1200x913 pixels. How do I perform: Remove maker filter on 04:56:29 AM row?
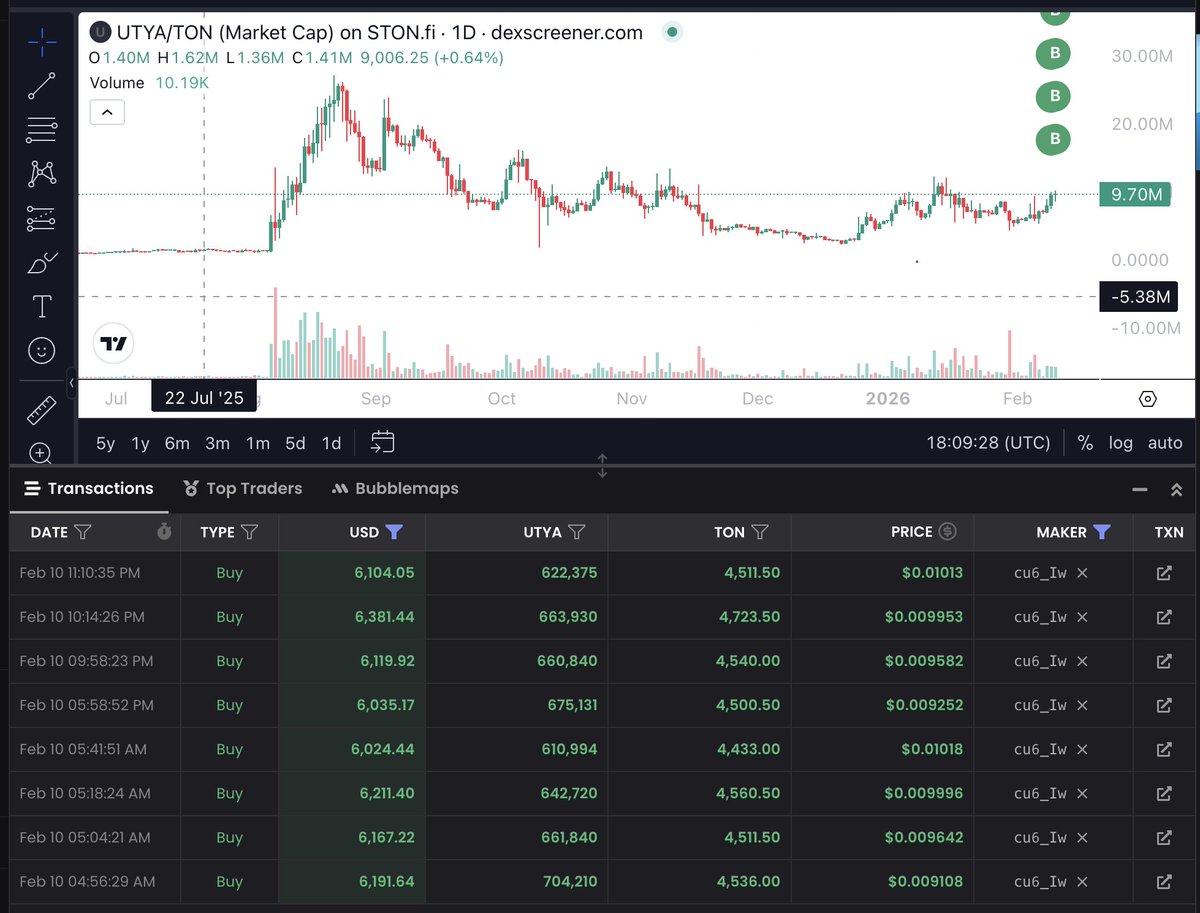pos(1082,882)
